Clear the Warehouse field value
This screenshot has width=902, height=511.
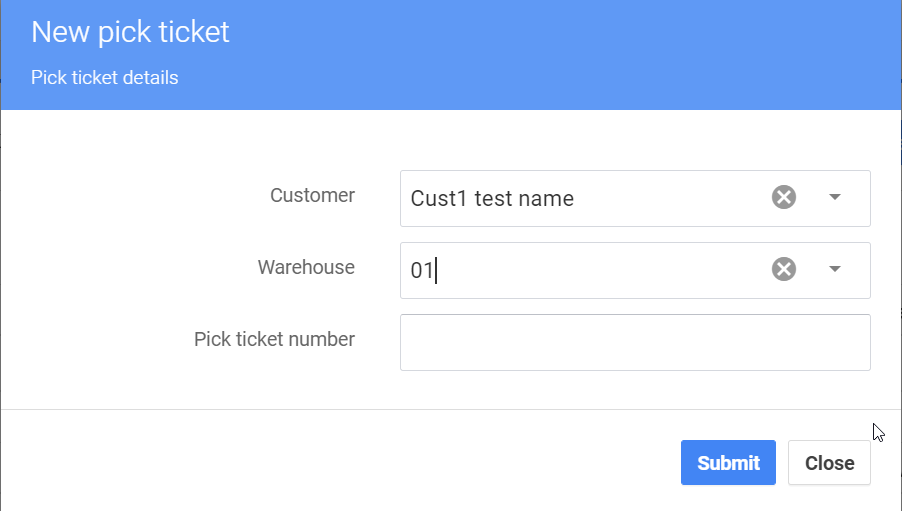pyautogui.click(x=784, y=269)
